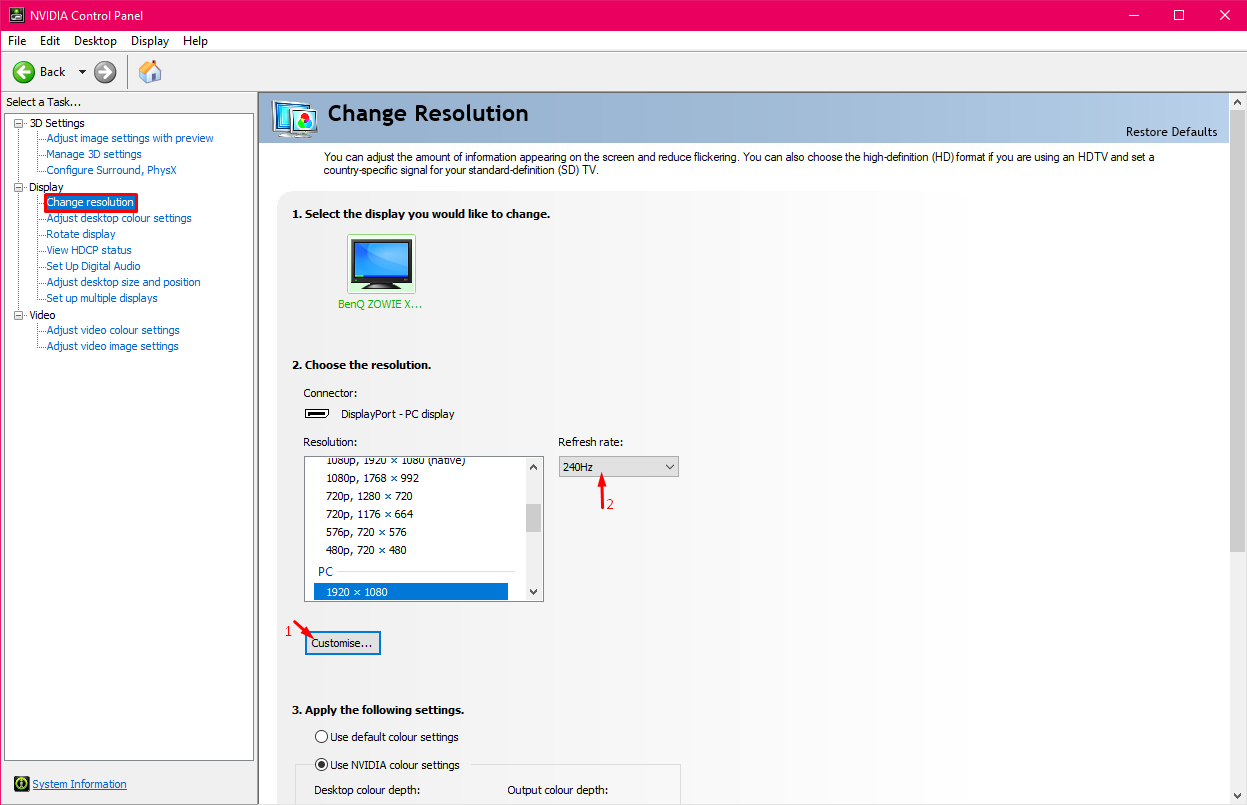Viewport: 1247px width, 805px height.
Task: Click the System Information icon
Action: pyautogui.click(x=22, y=784)
